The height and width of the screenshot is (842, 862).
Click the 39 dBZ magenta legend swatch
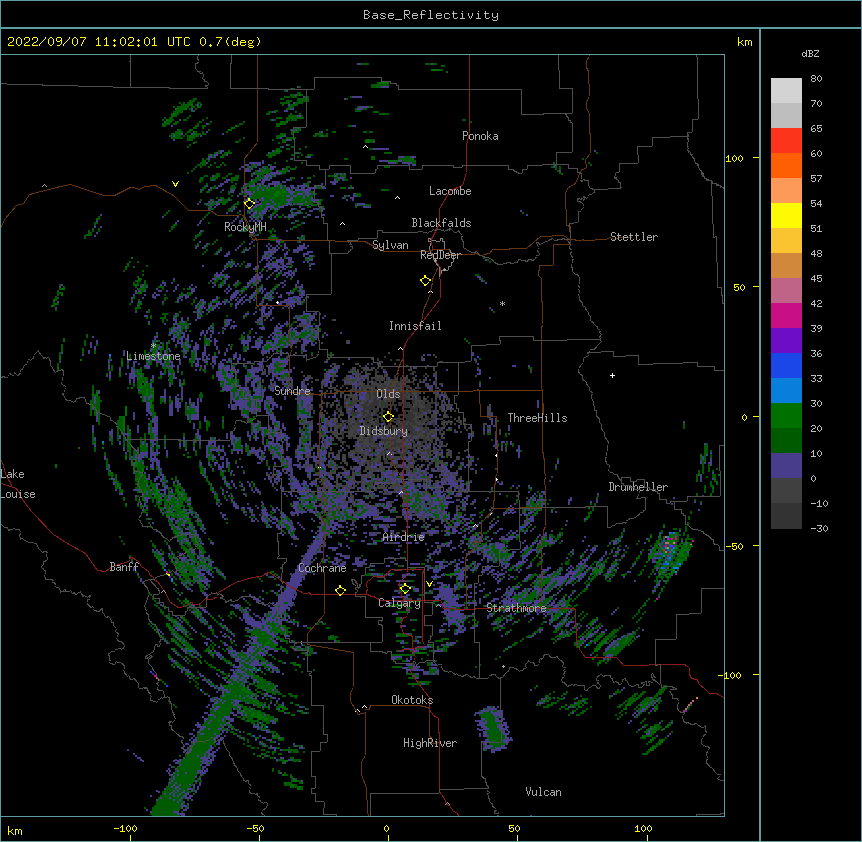pyautogui.click(x=786, y=315)
